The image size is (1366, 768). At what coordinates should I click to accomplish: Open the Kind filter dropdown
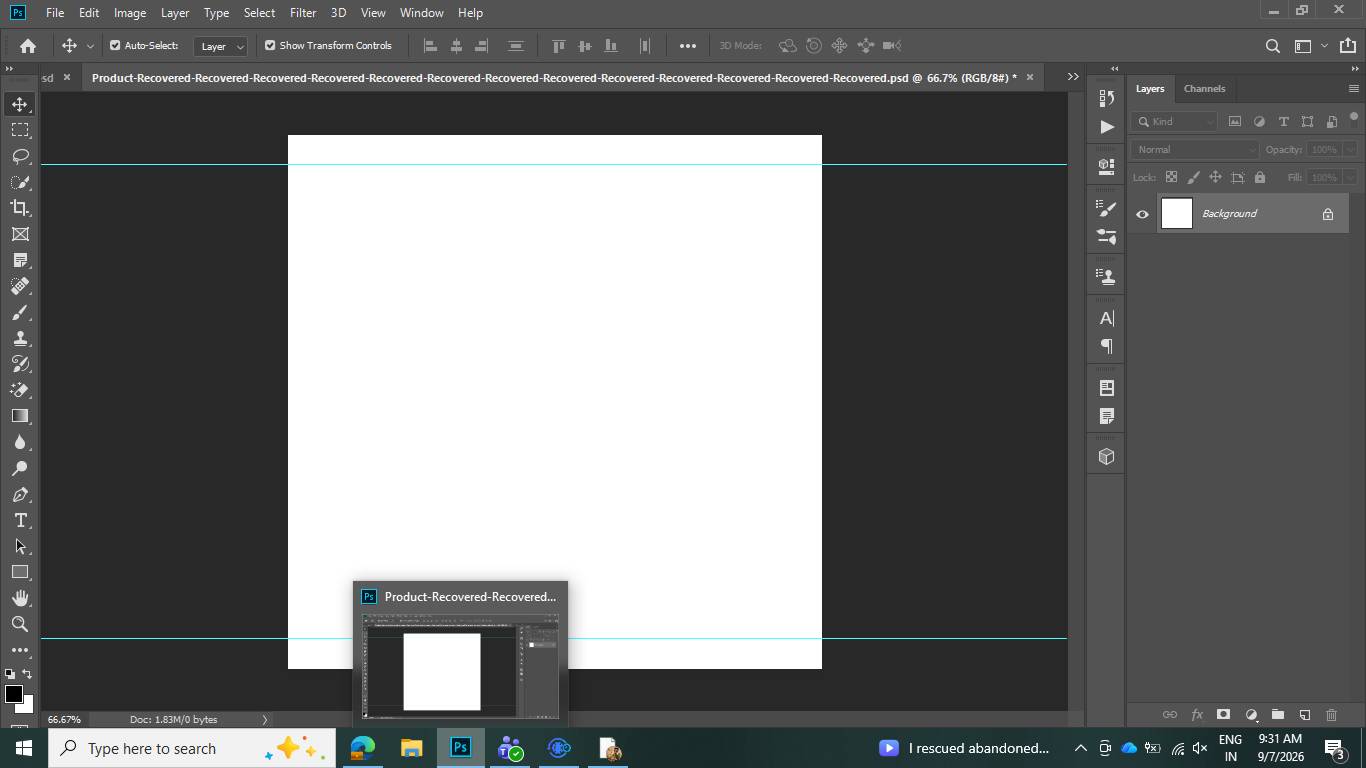click(x=1175, y=121)
